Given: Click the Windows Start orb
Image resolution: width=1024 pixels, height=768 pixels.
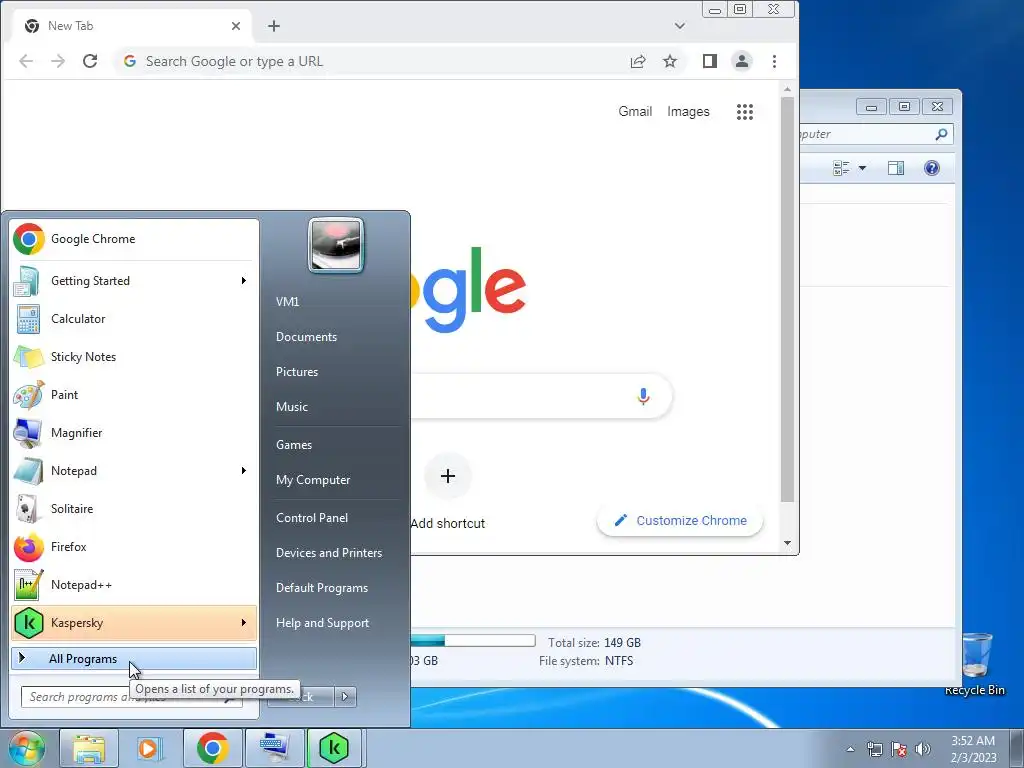Looking at the screenshot, I should (26, 748).
